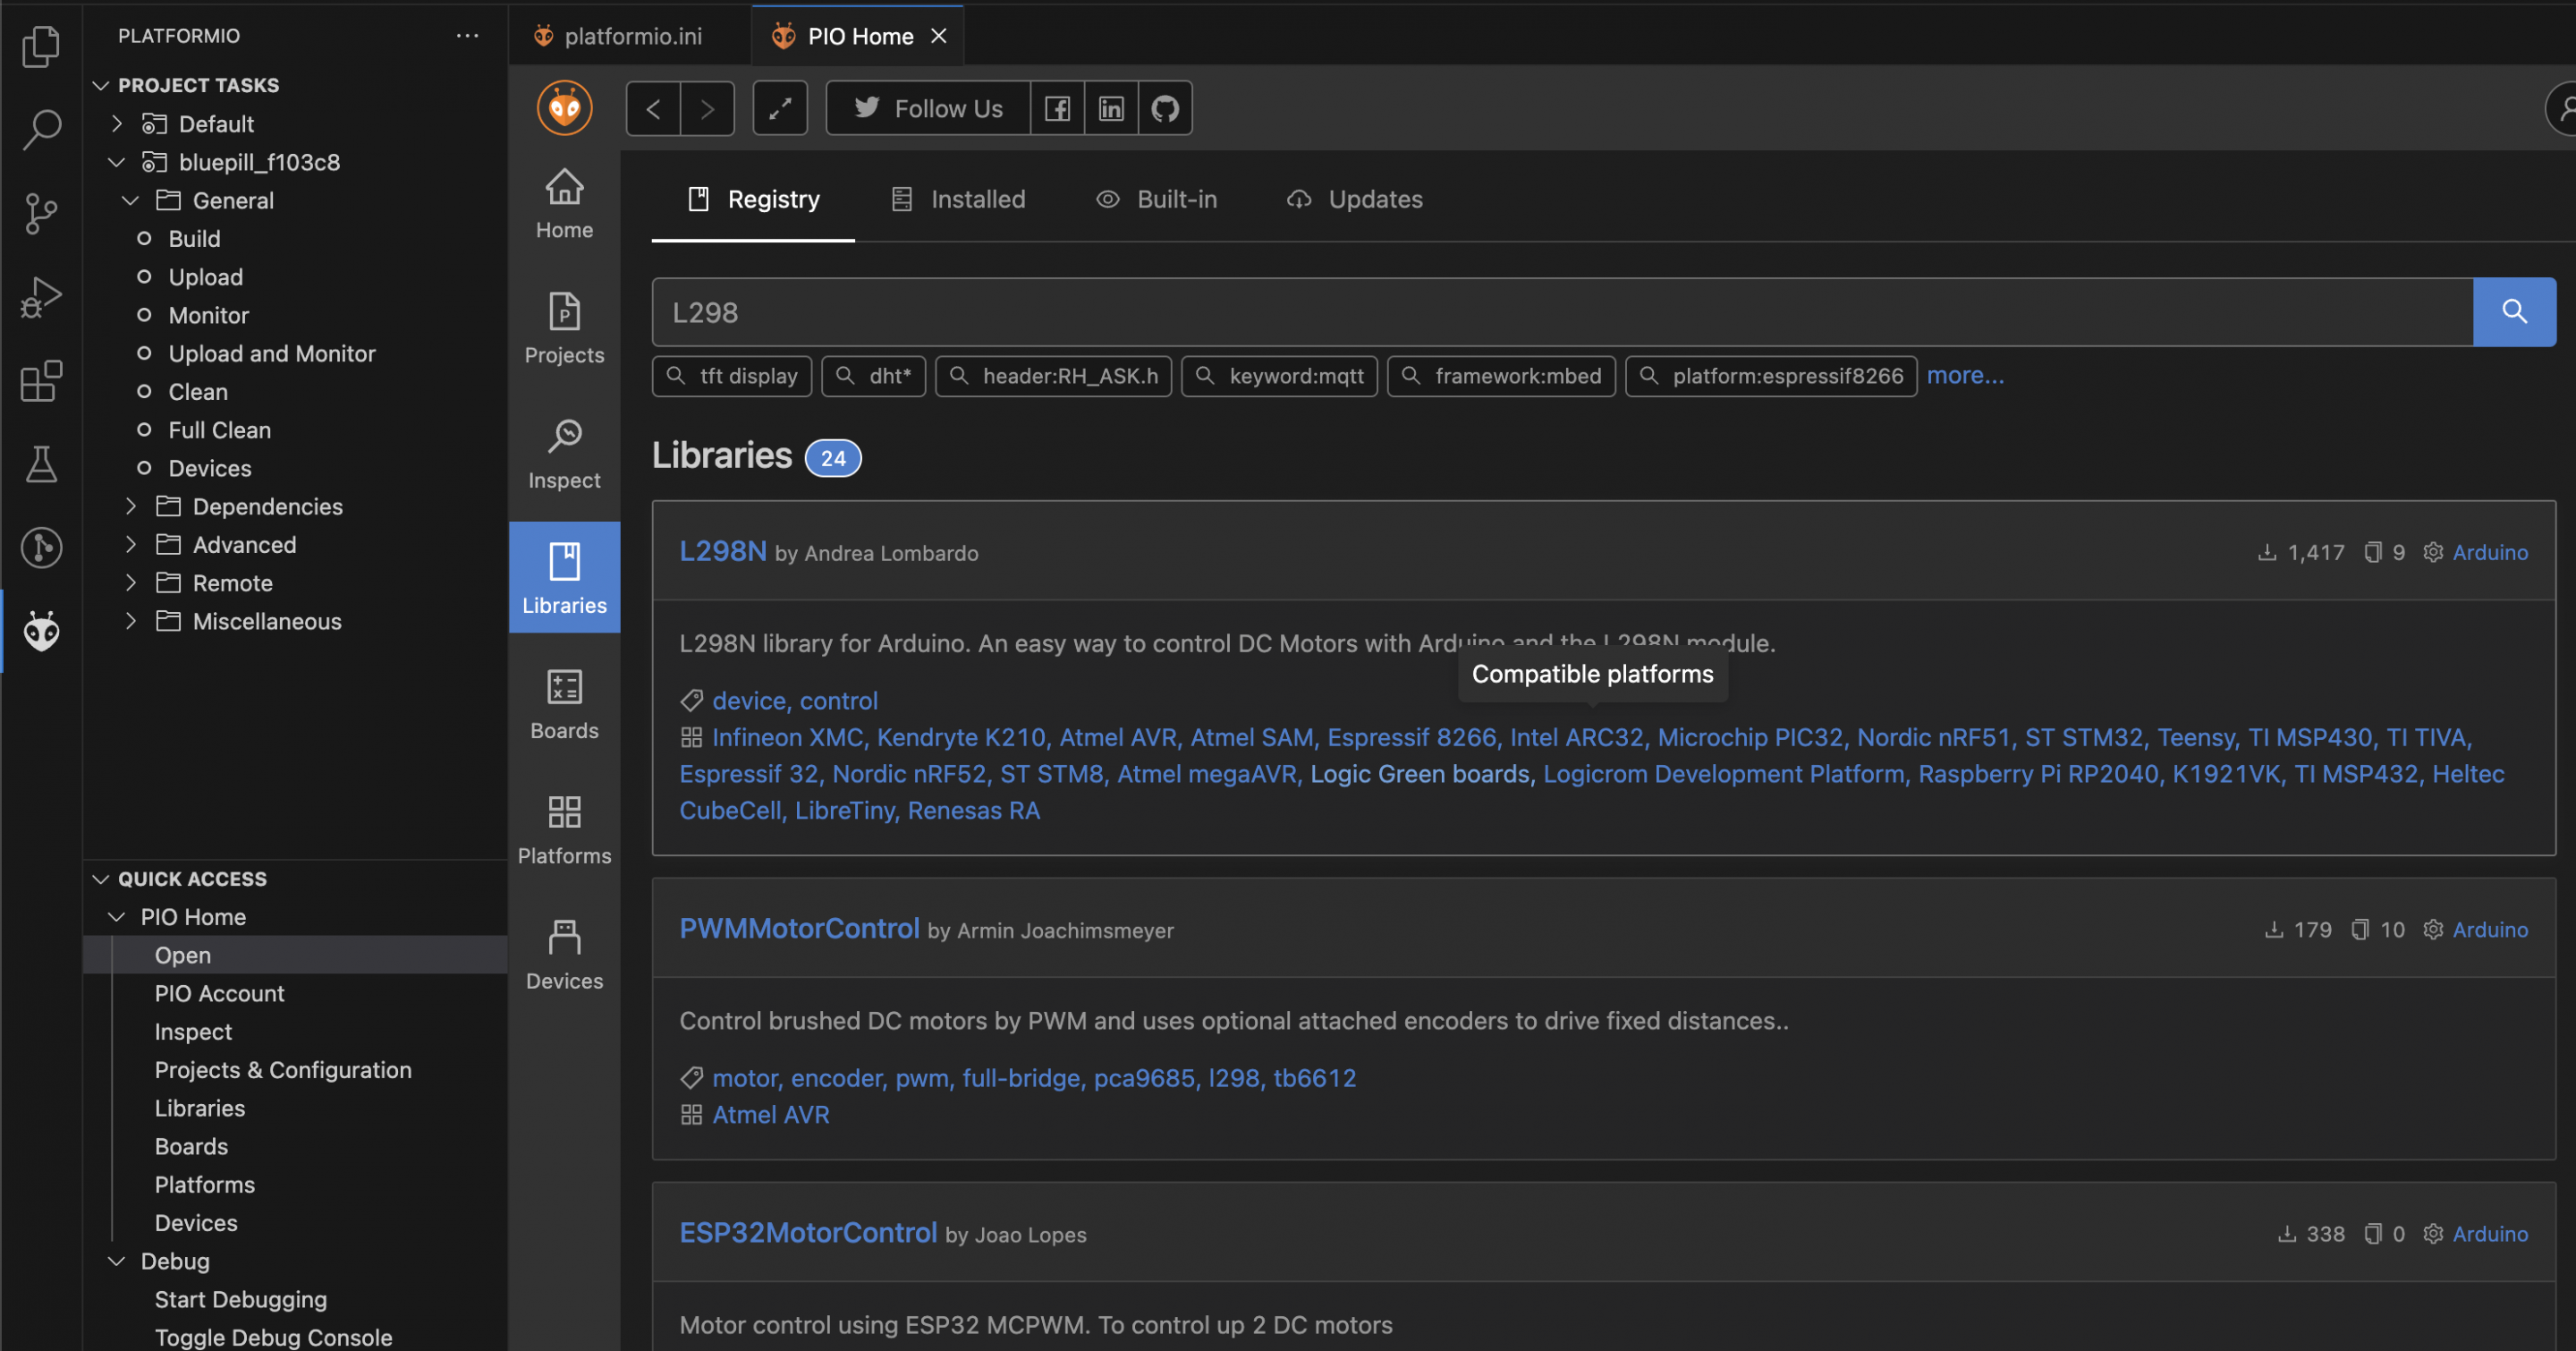Open PlatformIO Facebook page

tap(1057, 108)
